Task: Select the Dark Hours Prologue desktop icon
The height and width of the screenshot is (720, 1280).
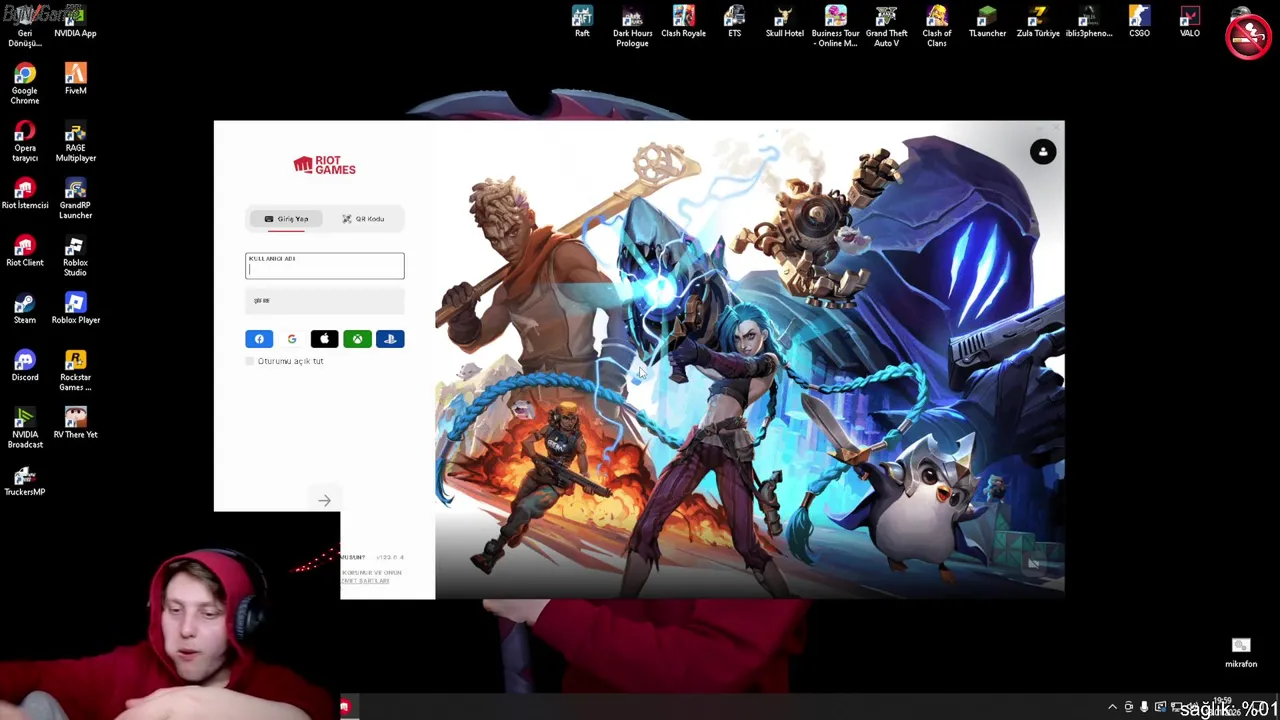Action: [x=632, y=27]
